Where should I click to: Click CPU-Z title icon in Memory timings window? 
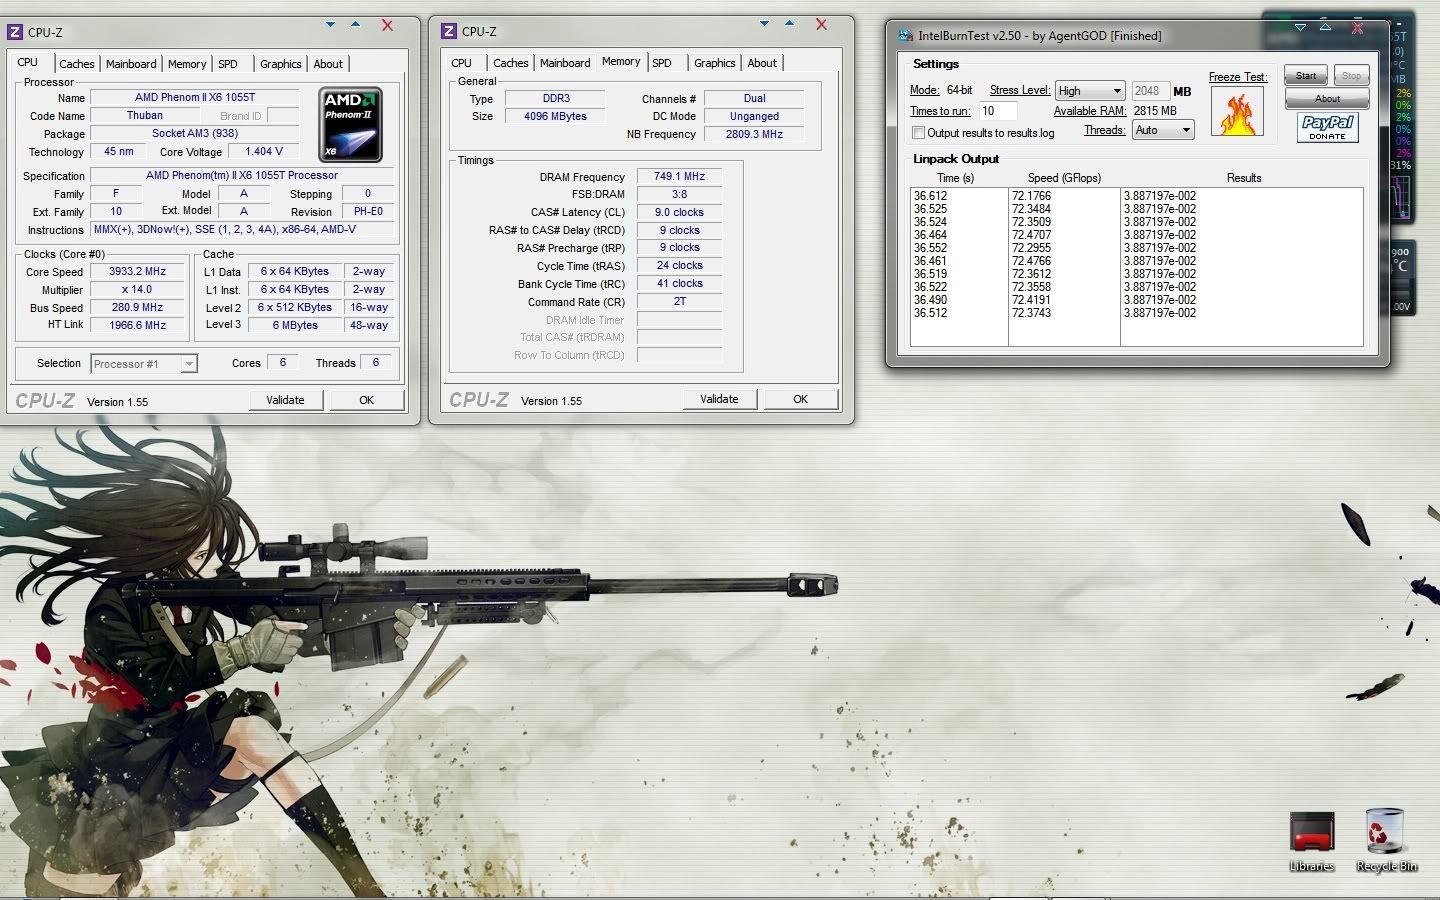(x=449, y=31)
